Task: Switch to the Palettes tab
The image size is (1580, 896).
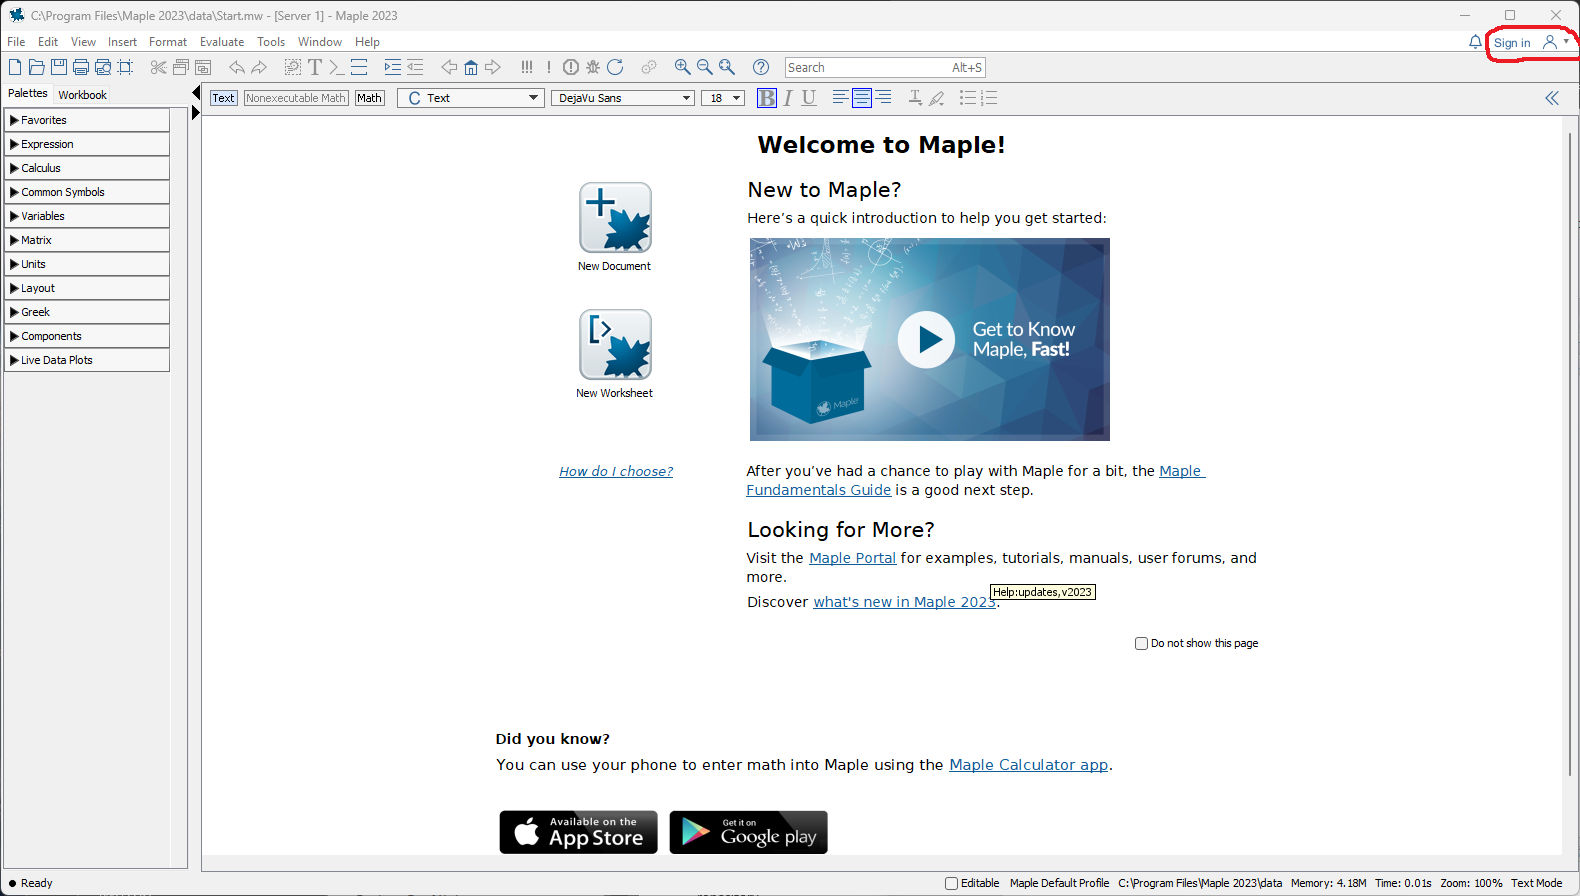Action: click(28, 93)
